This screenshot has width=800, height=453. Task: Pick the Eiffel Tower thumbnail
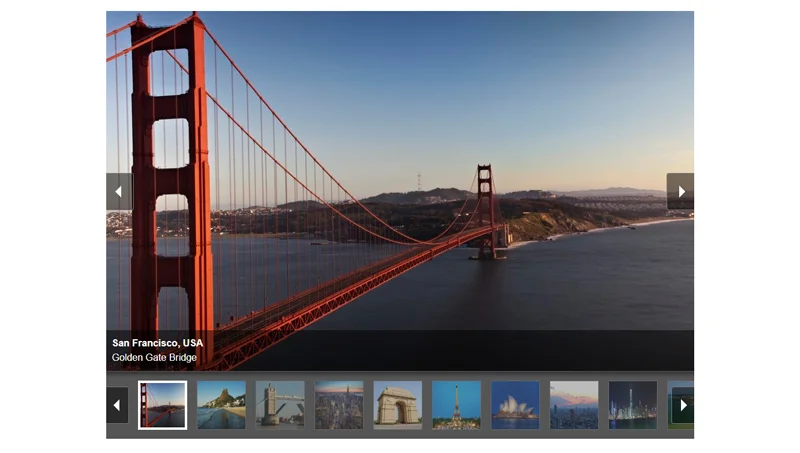pyautogui.click(x=456, y=405)
